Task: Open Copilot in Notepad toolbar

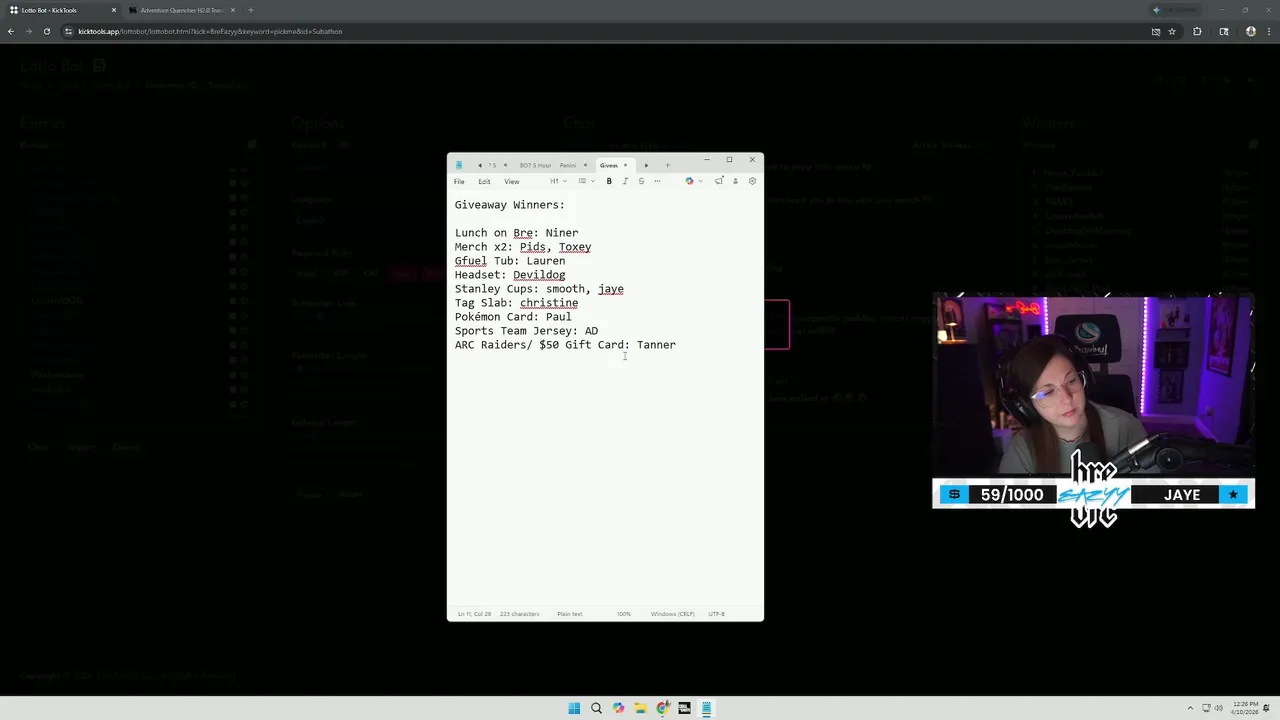Action: click(x=689, y=181)
